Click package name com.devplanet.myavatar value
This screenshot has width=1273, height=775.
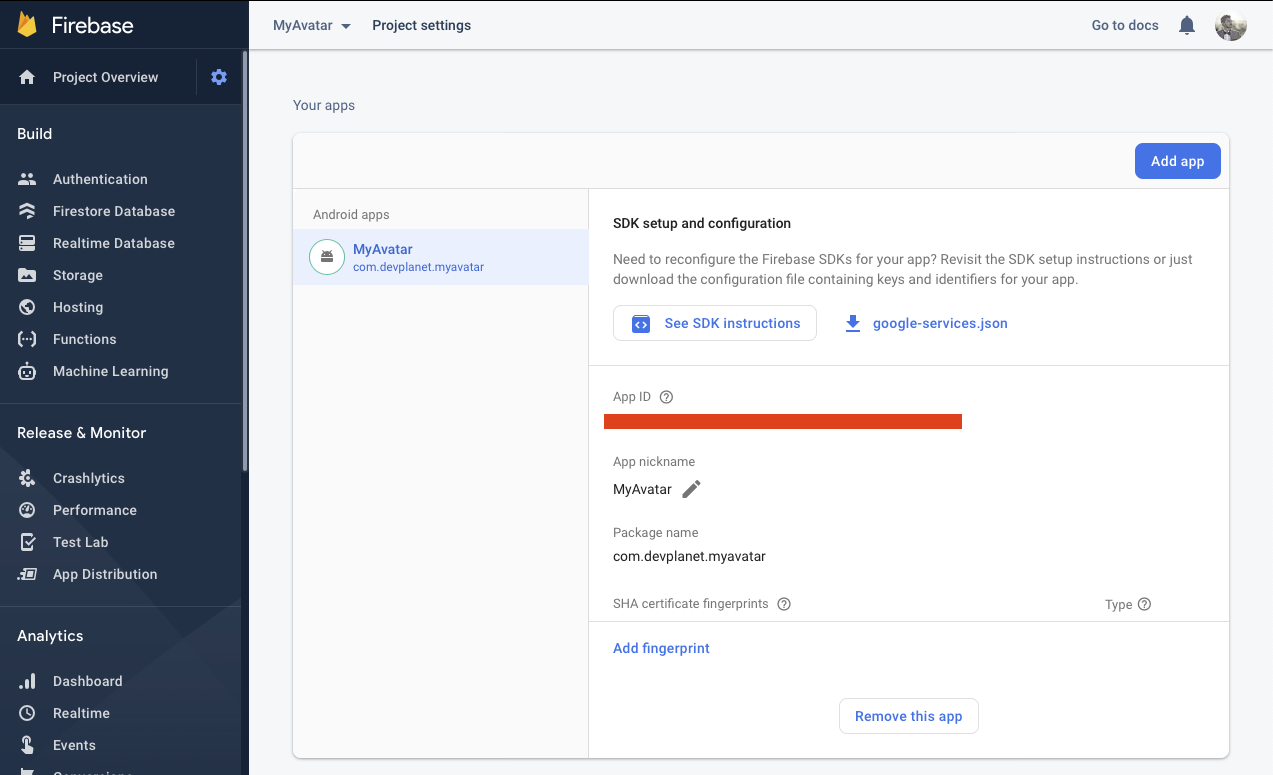point(689,556)
